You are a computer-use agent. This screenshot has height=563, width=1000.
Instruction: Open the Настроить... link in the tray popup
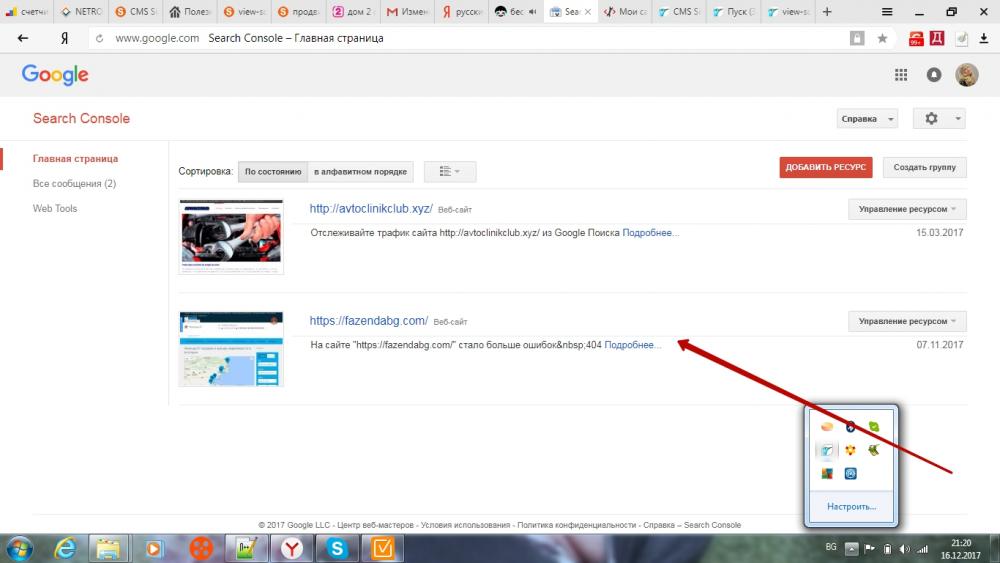851,507
